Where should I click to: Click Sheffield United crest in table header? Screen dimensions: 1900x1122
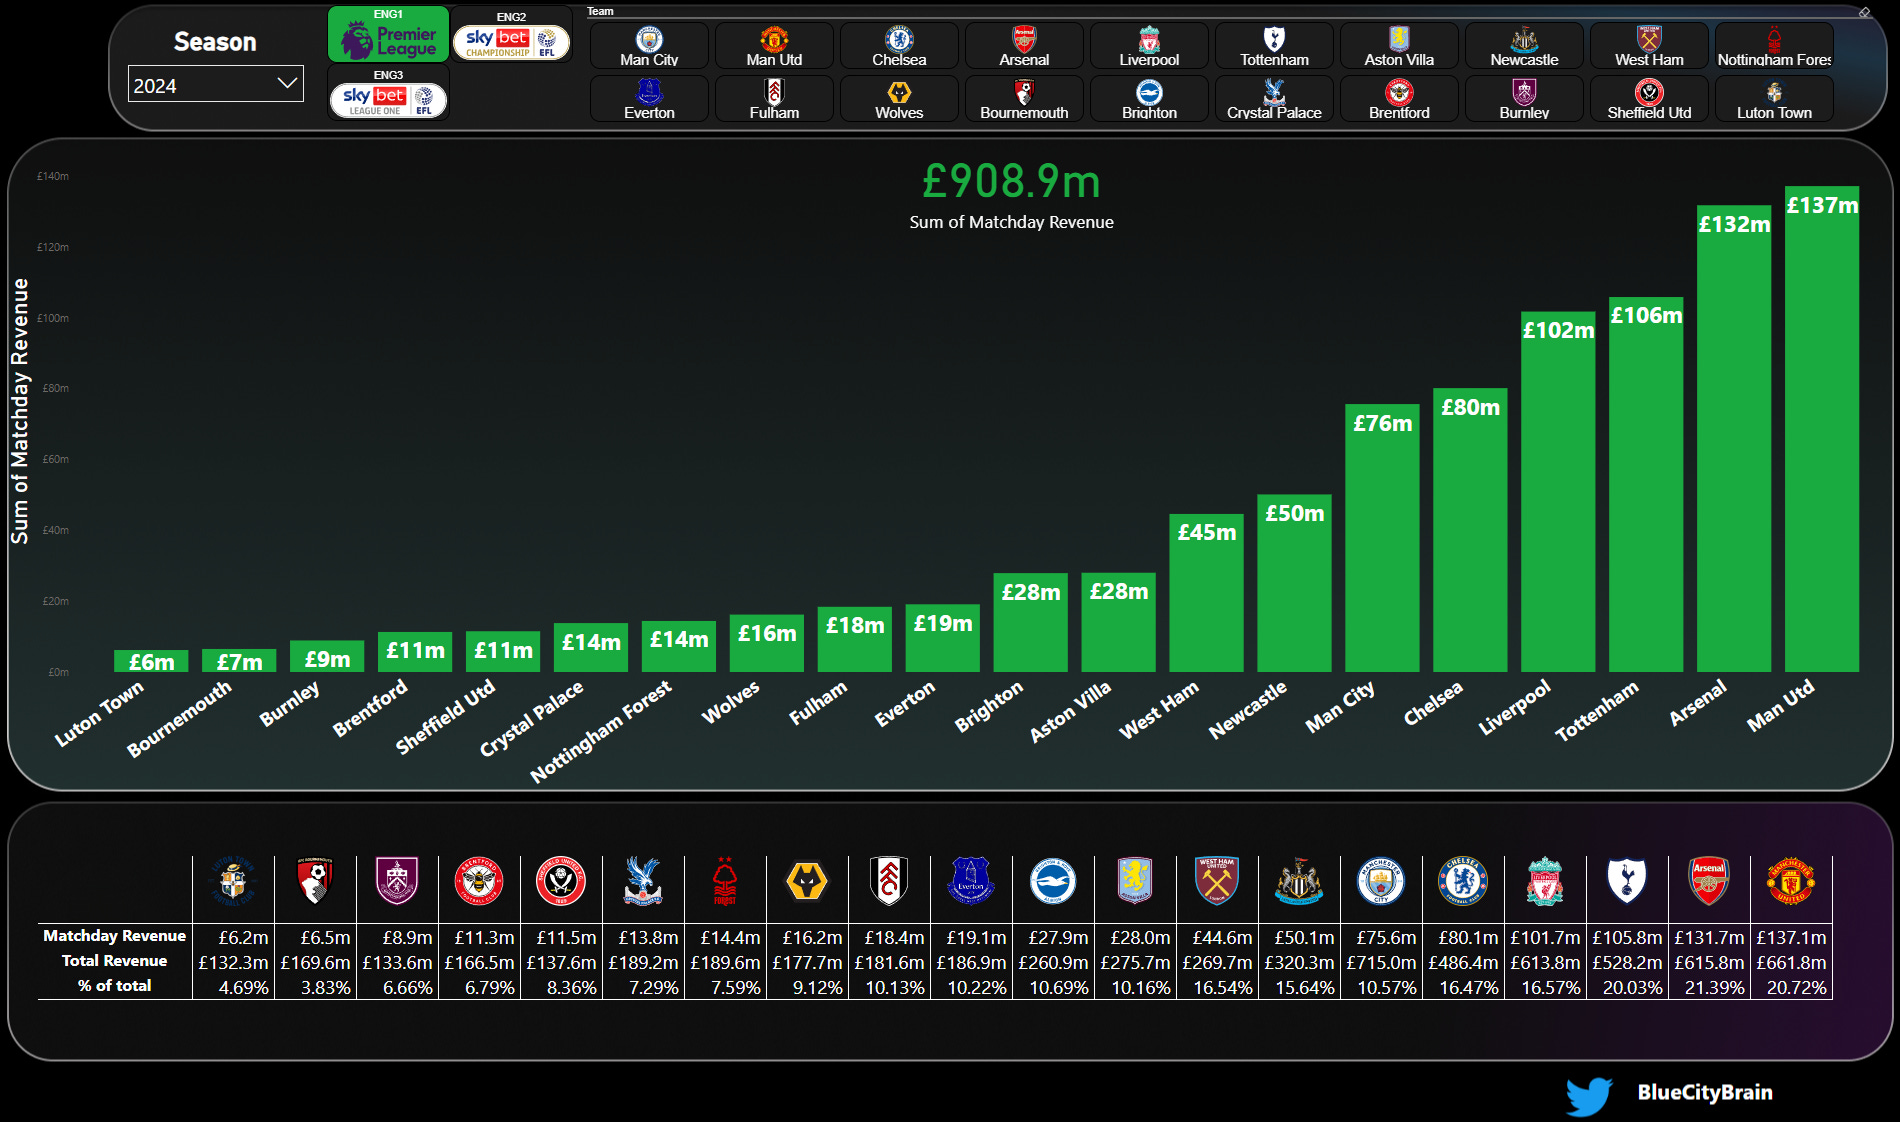coord(561,882)
